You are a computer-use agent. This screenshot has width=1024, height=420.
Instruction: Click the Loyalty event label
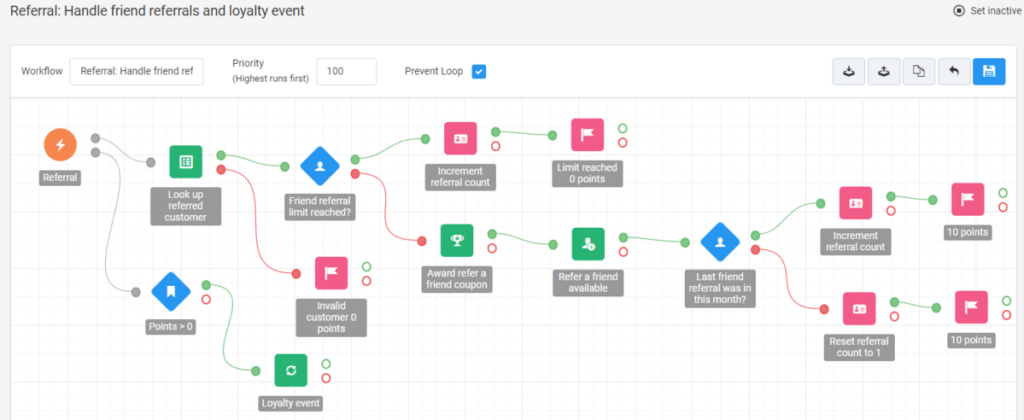pos(291,403)
